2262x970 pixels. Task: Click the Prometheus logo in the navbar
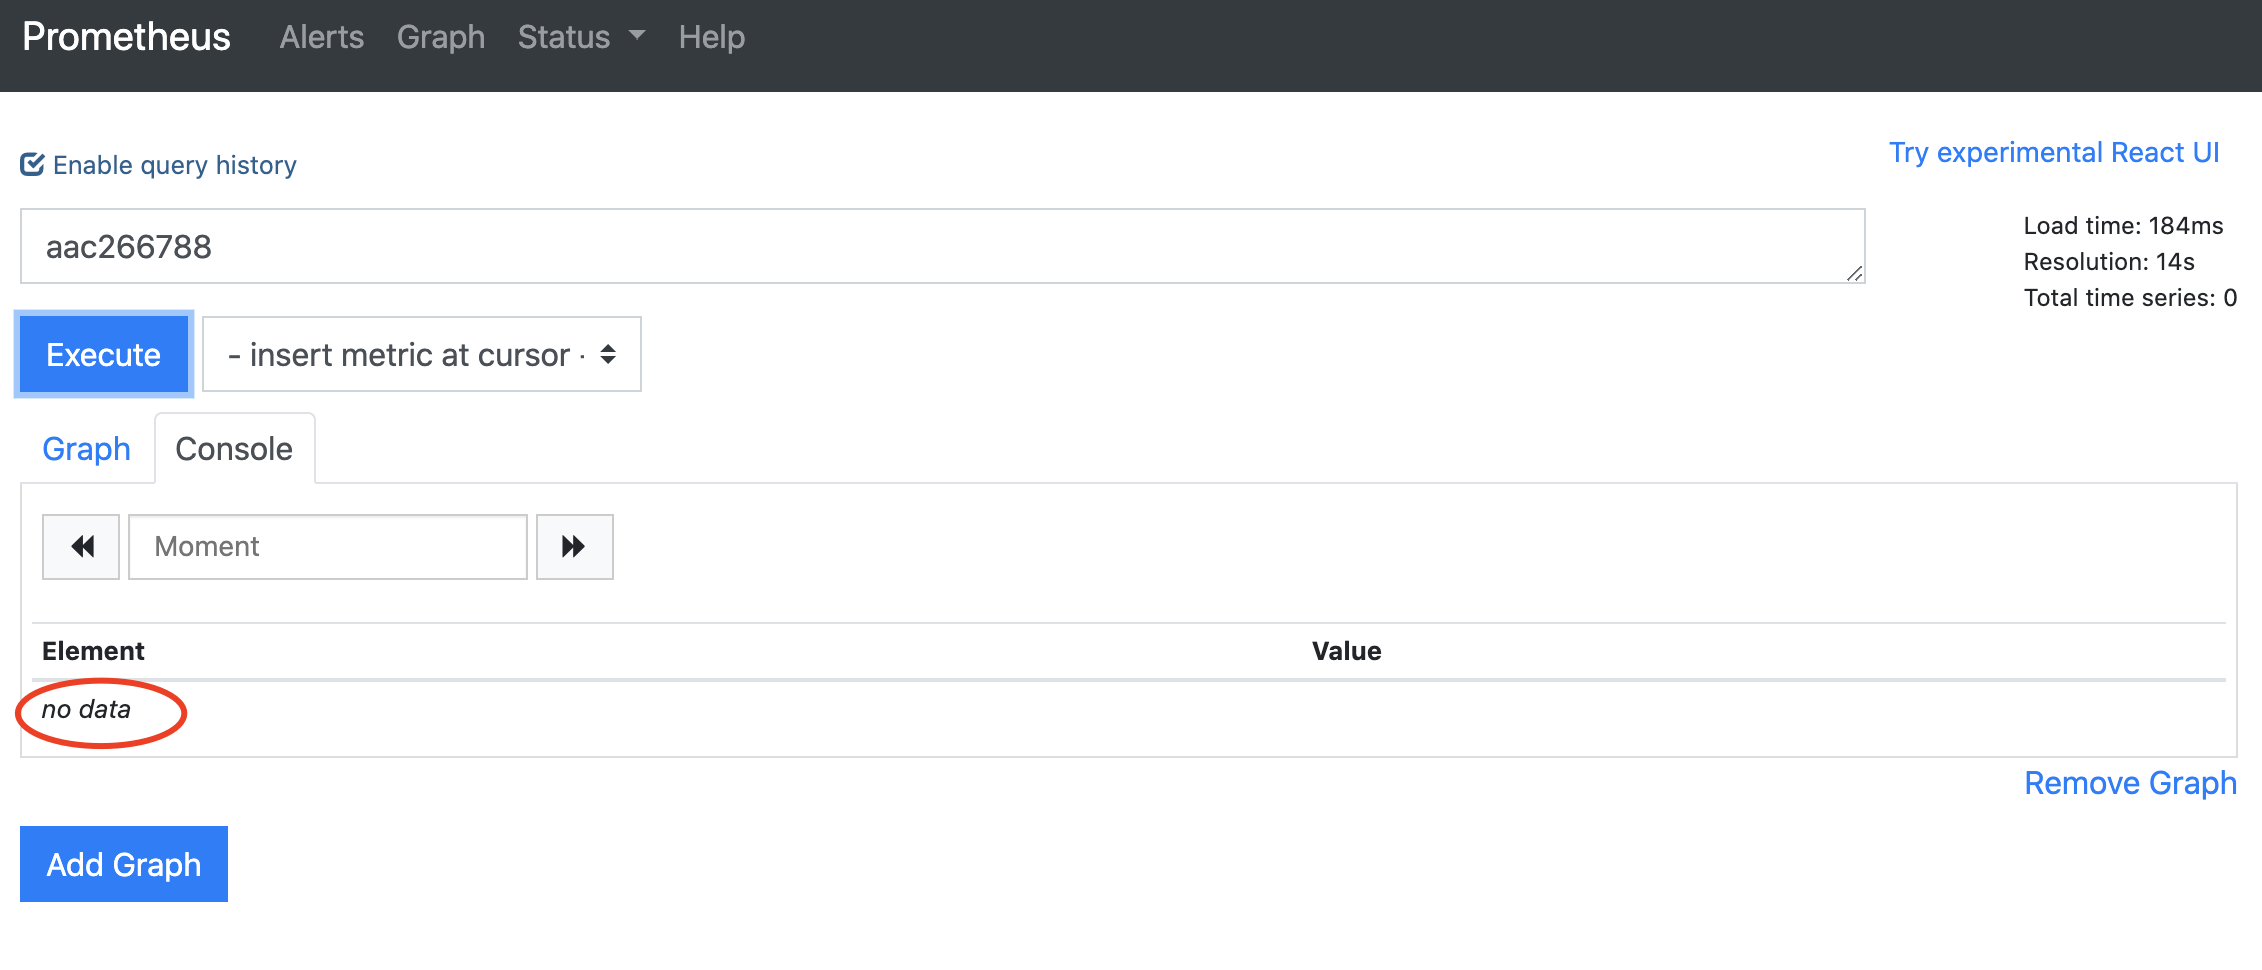click(124, 36)
